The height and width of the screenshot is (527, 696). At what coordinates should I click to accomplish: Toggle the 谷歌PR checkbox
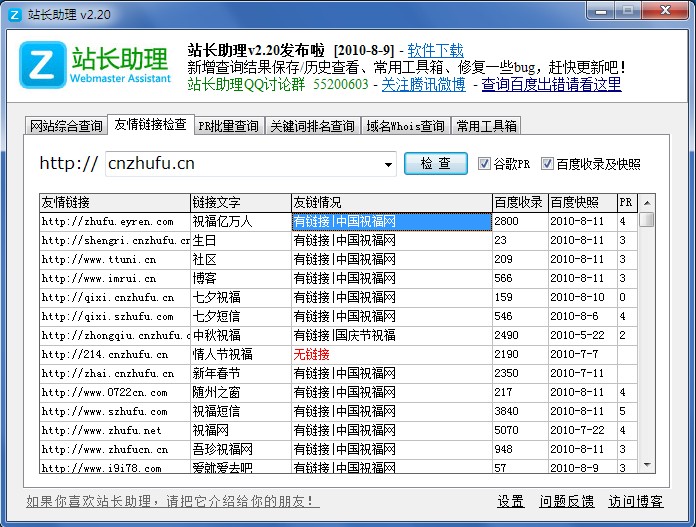[484, 164]
